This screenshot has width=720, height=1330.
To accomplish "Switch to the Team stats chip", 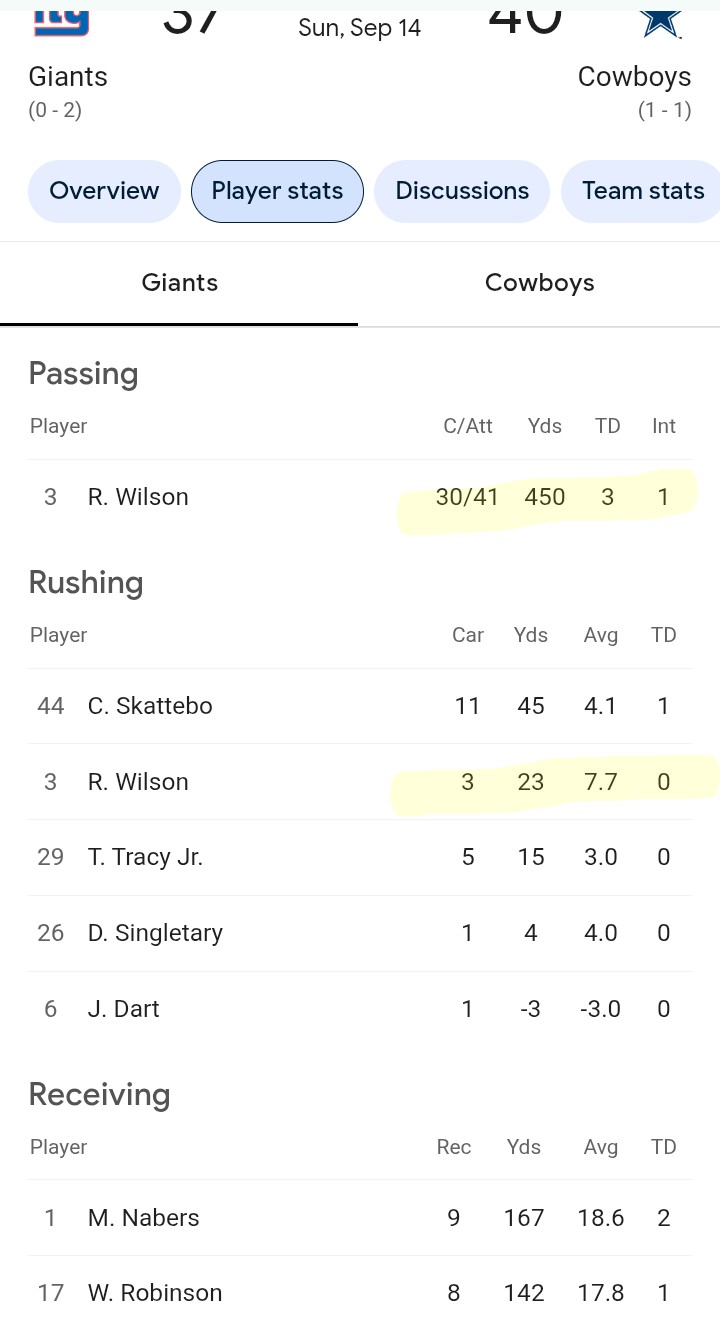I will [x=642, y=191].
